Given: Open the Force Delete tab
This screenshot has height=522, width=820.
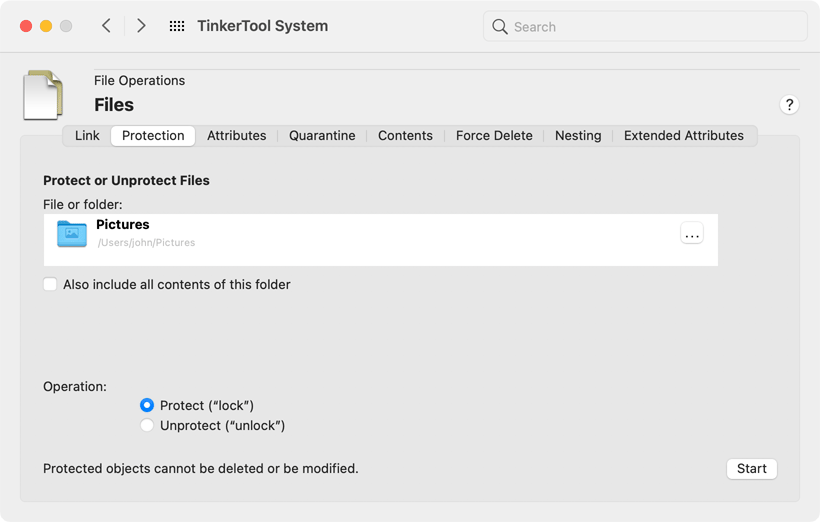Looking at the screenshot, I should 494,135.
